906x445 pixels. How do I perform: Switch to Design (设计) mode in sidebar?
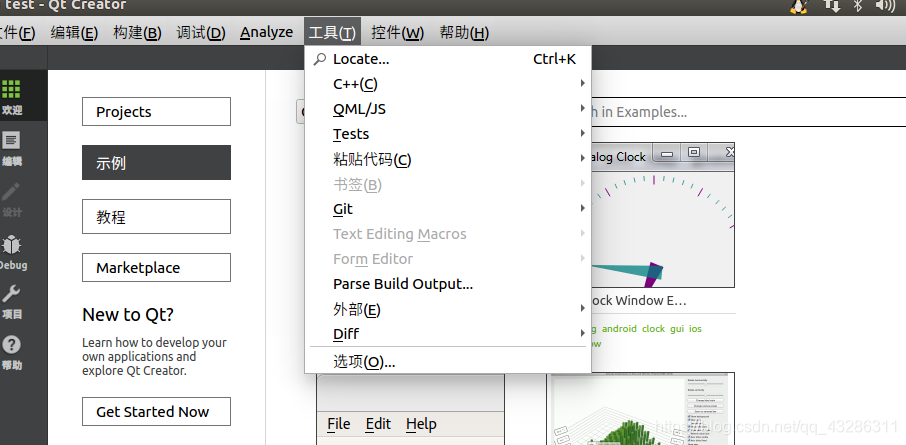[12, 199]
